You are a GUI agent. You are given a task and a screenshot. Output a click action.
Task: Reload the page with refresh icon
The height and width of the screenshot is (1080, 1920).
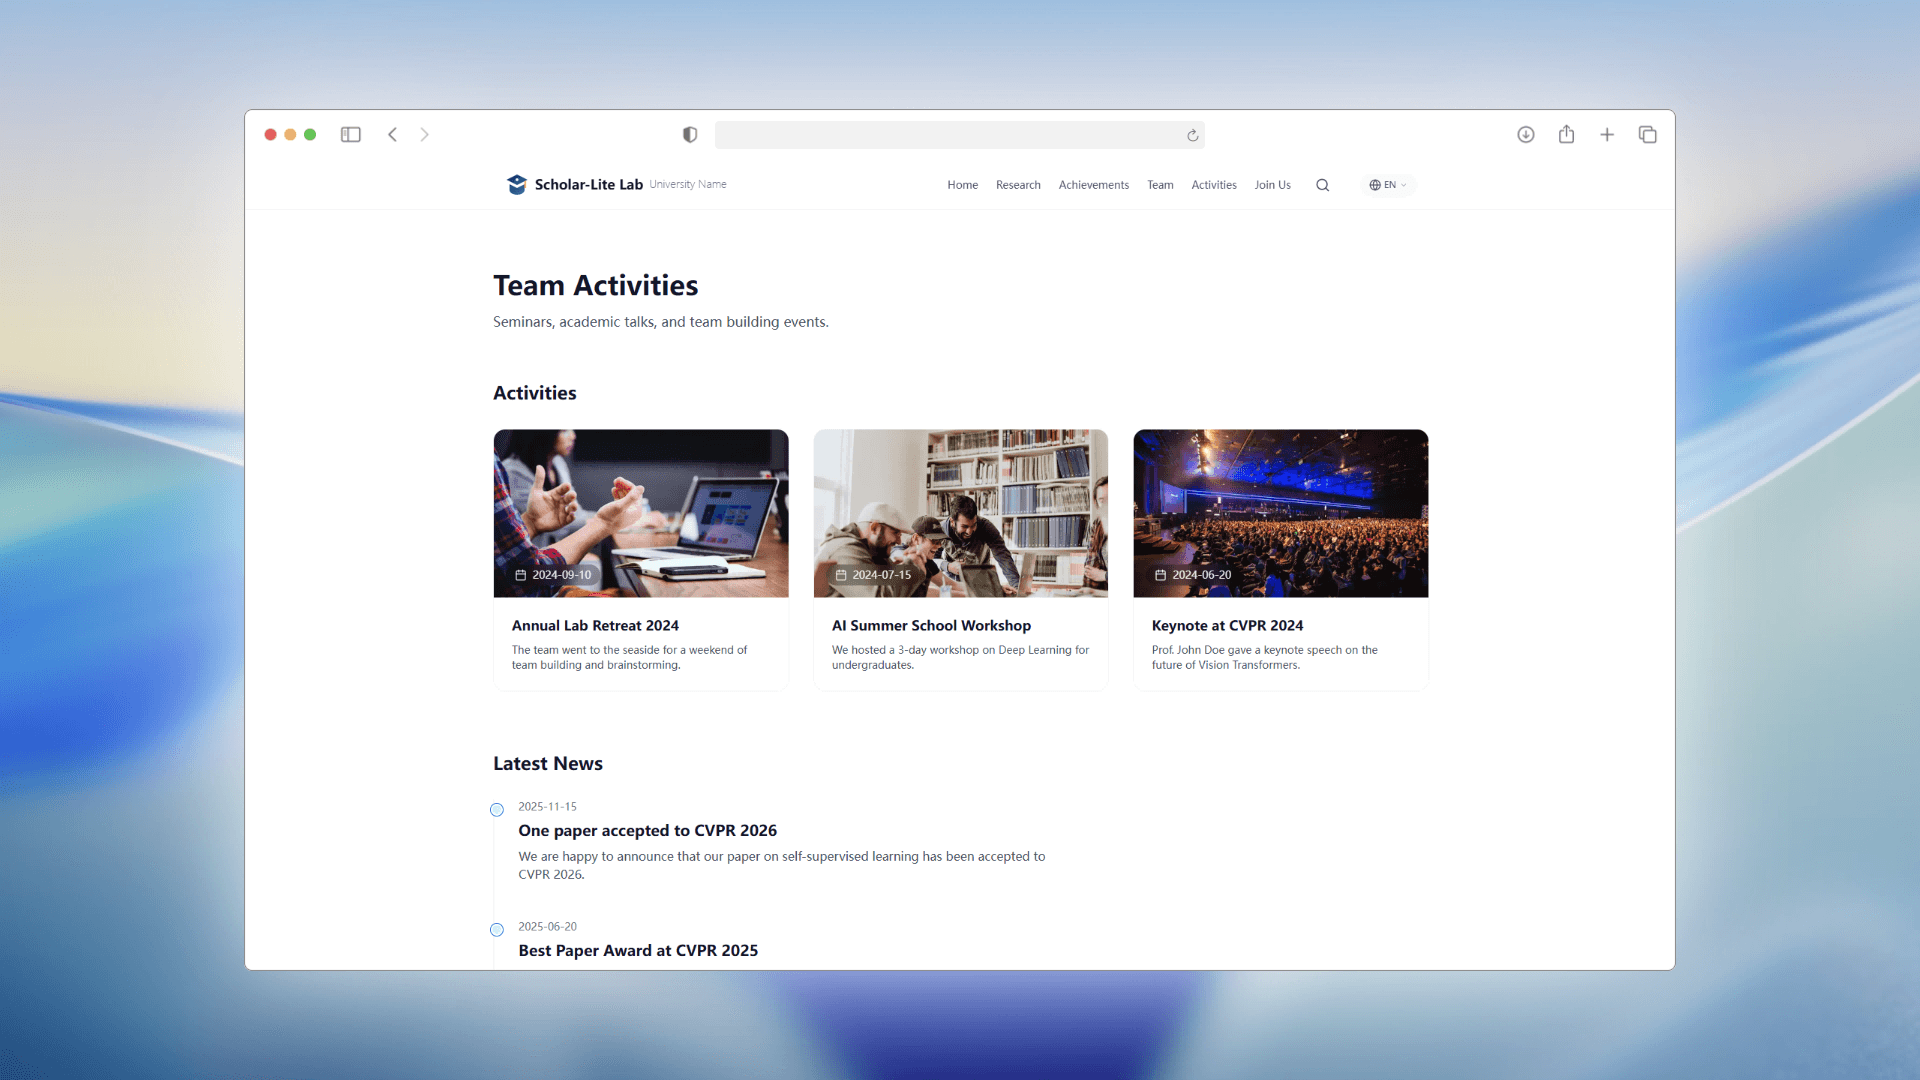pyautogui.click(x=1192, y=136)
